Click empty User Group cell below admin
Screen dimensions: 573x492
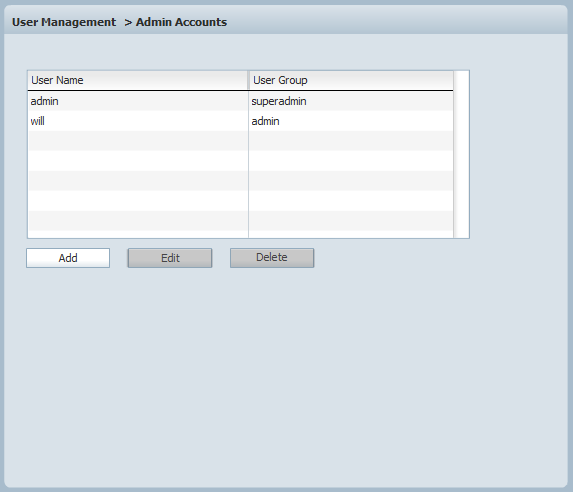[x=351, y=141]
